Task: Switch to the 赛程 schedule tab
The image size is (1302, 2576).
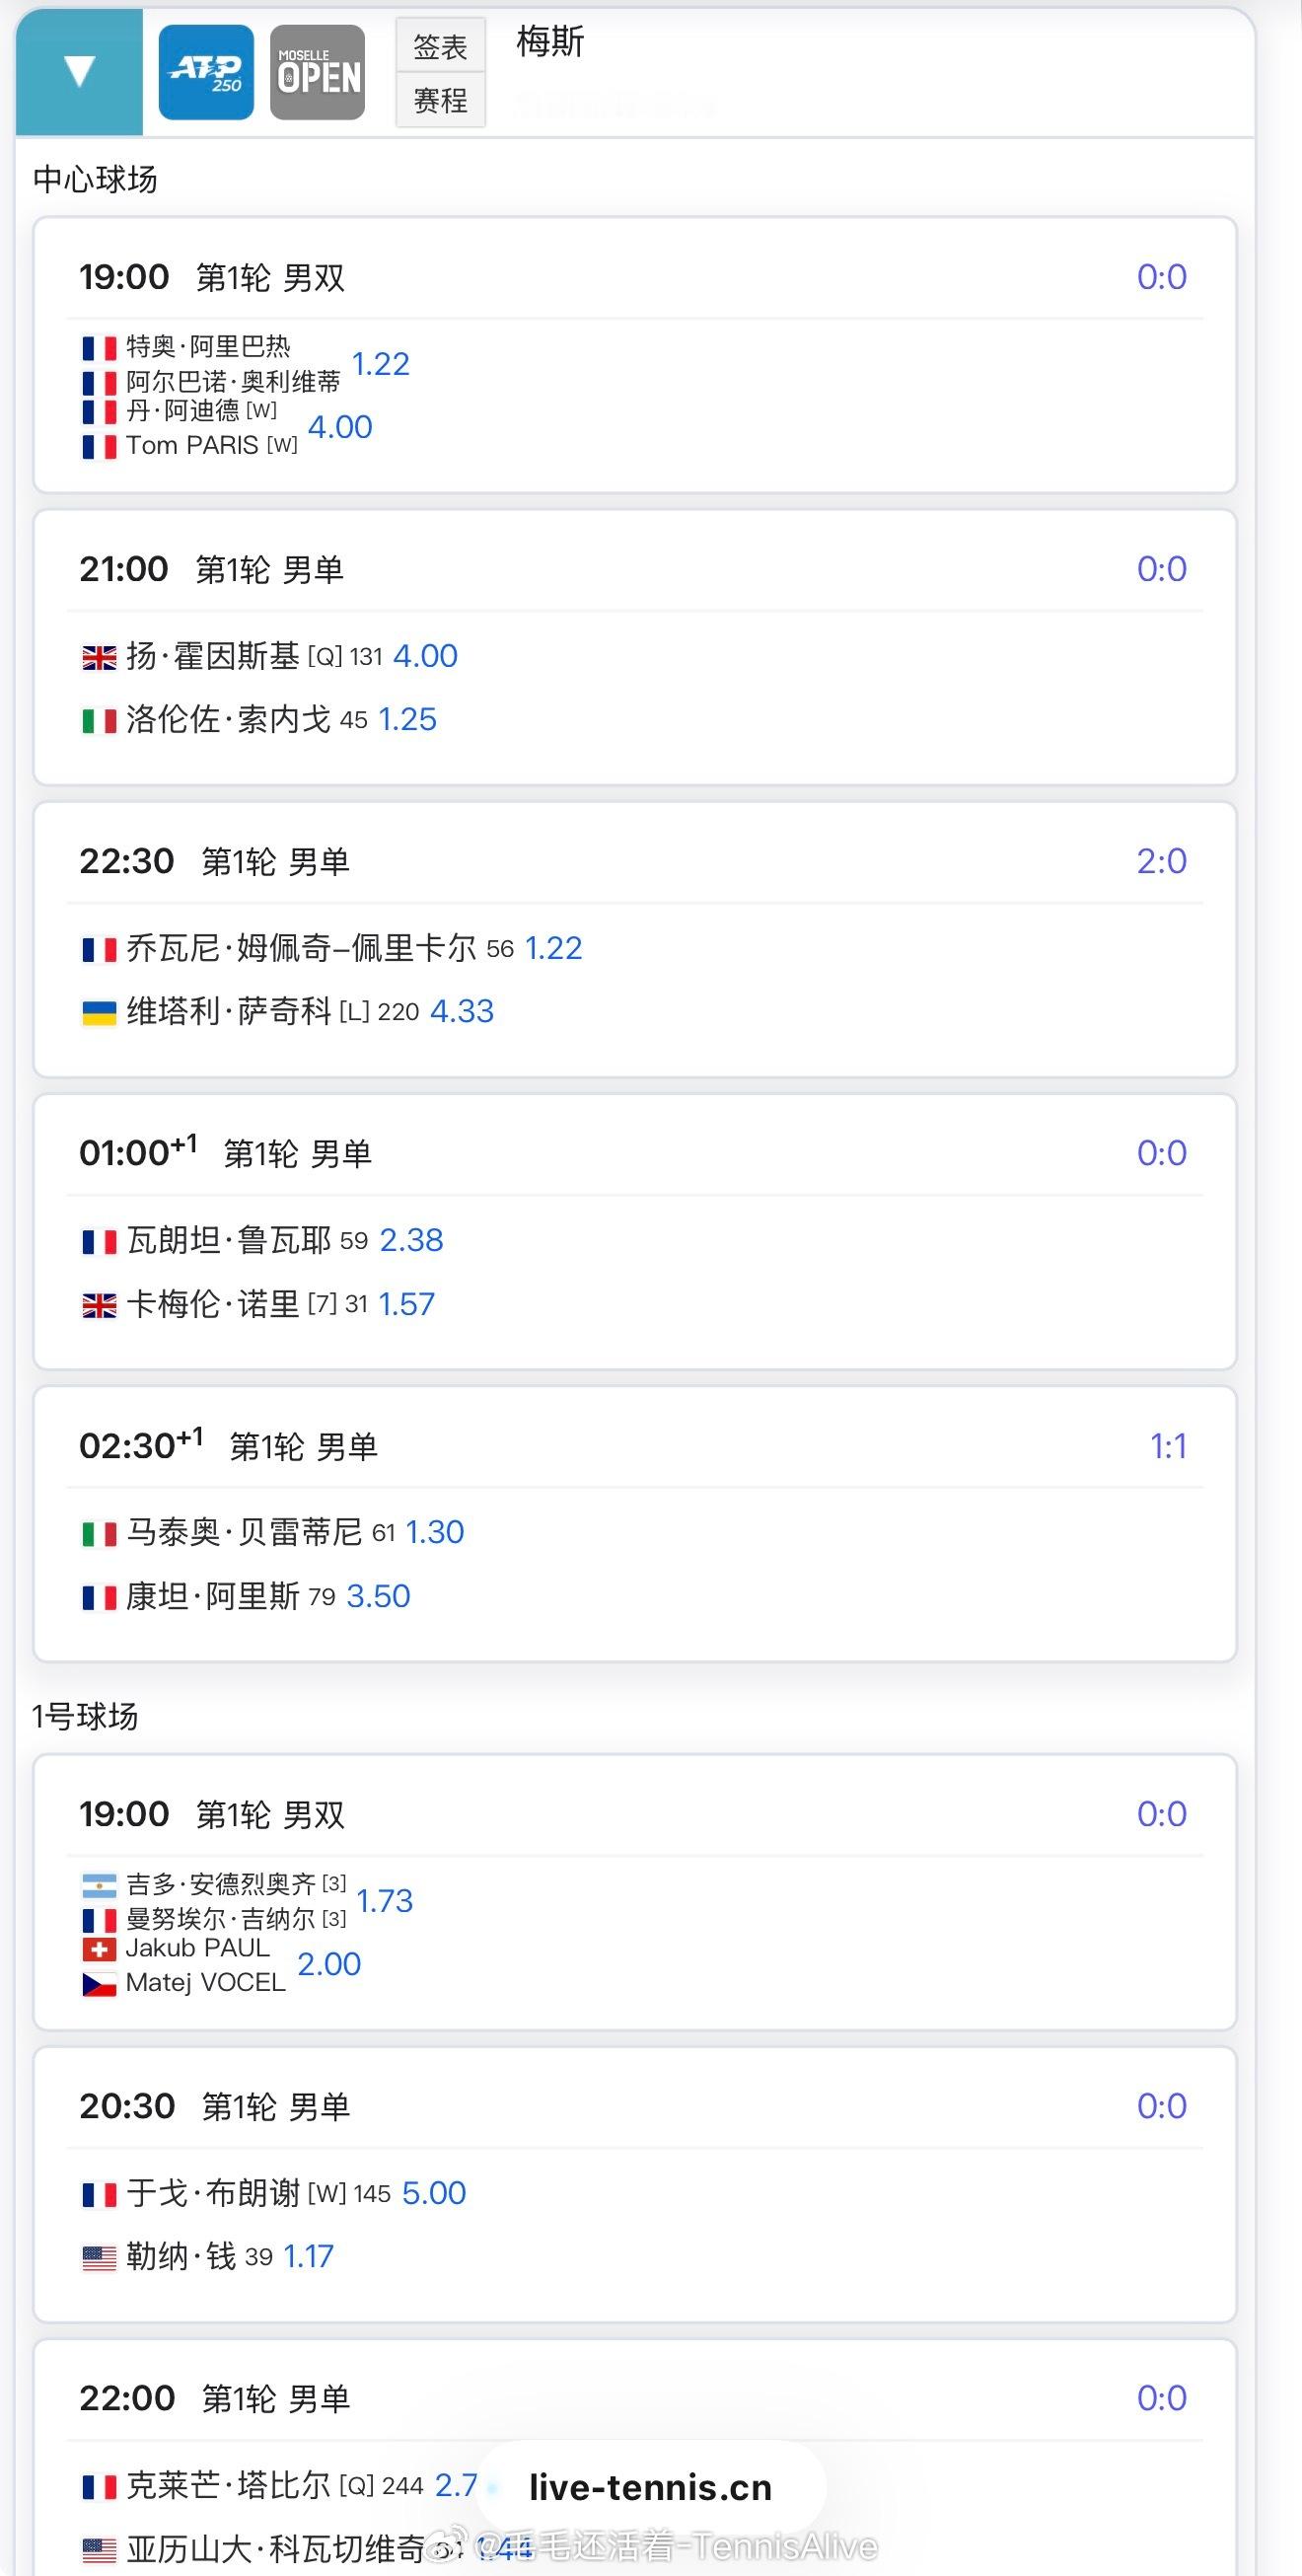Action: point(440,100)
